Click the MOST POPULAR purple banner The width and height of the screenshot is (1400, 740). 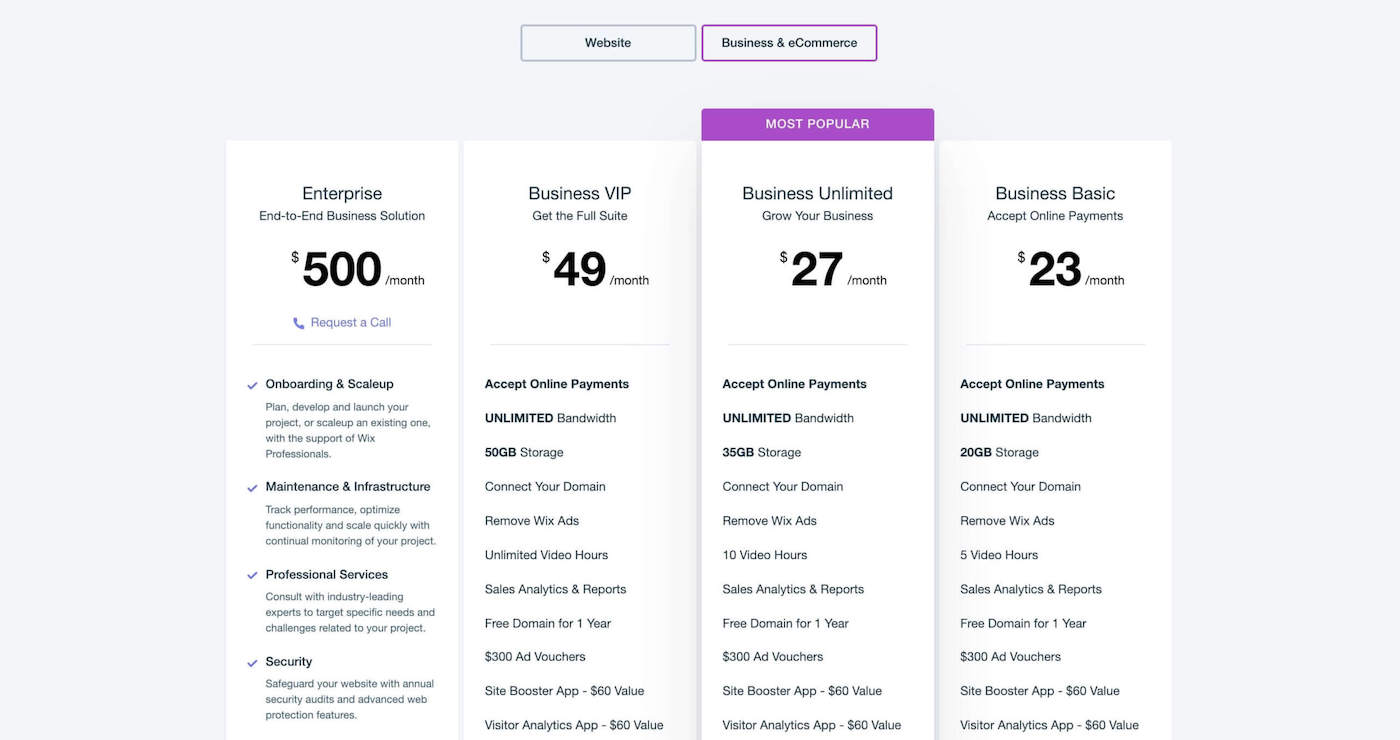click(818, 124)
